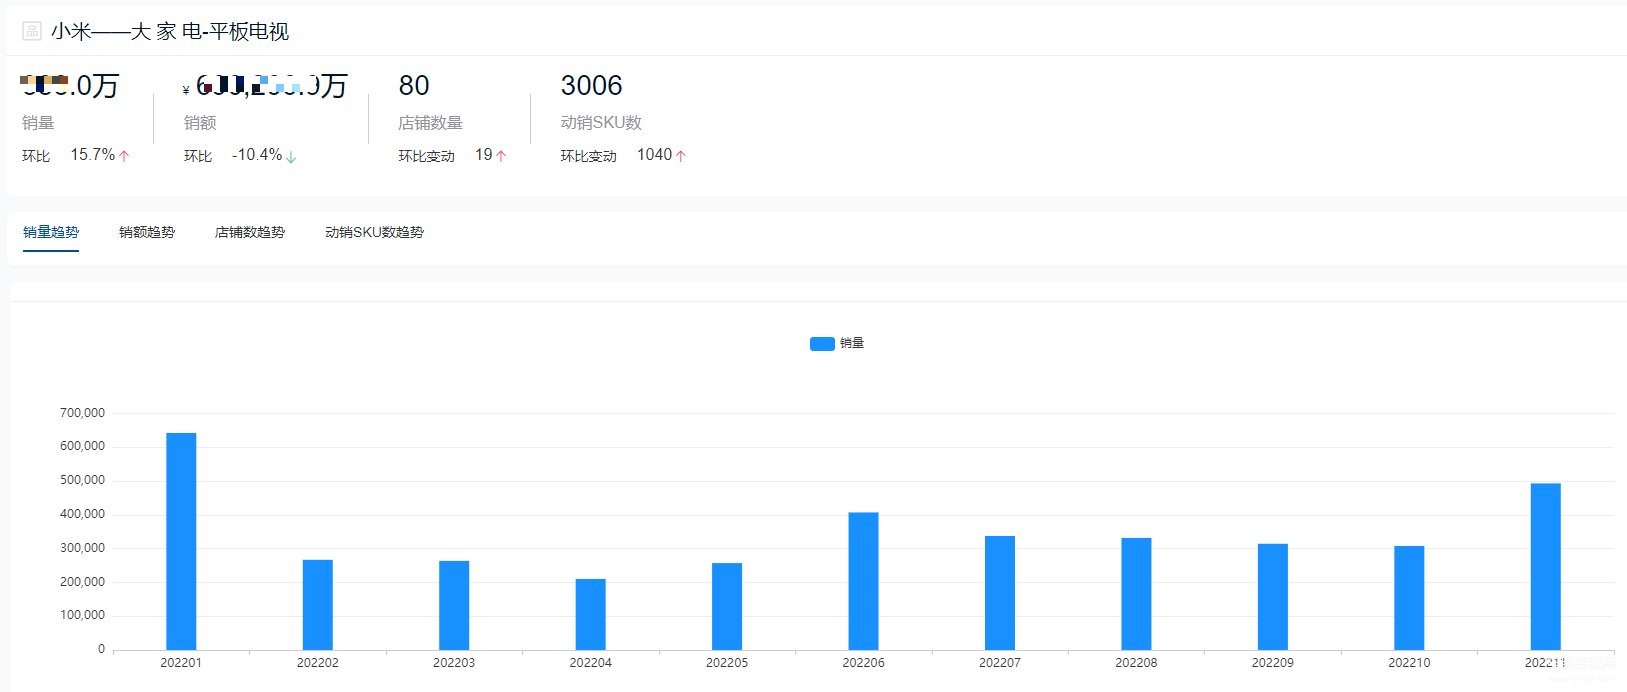Click the category icon beside 小米 title
The image size is (1627, 692).
[32, 31]
